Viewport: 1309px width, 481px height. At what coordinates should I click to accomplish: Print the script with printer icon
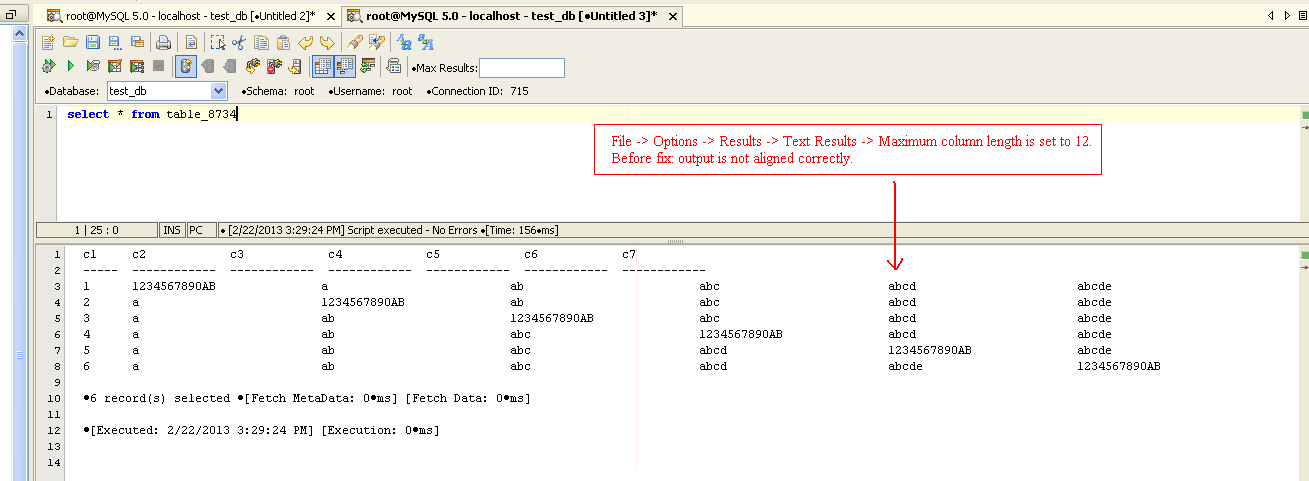(x=163, y=42)
